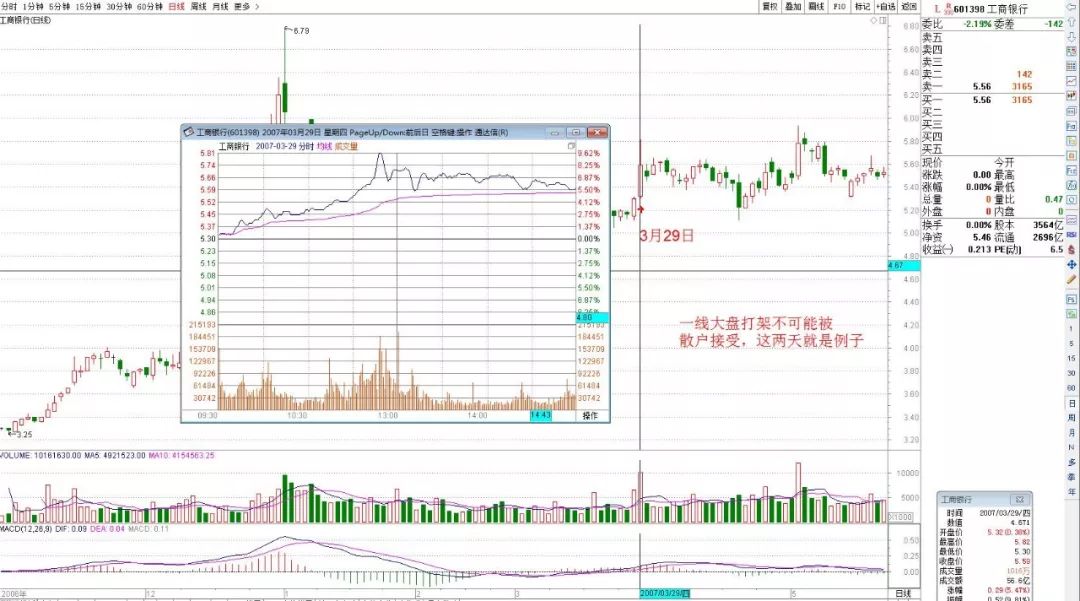
Task: Click the MACD(12,26,9) indicator label
Action: pyautogui.click(x=26, y=529)
